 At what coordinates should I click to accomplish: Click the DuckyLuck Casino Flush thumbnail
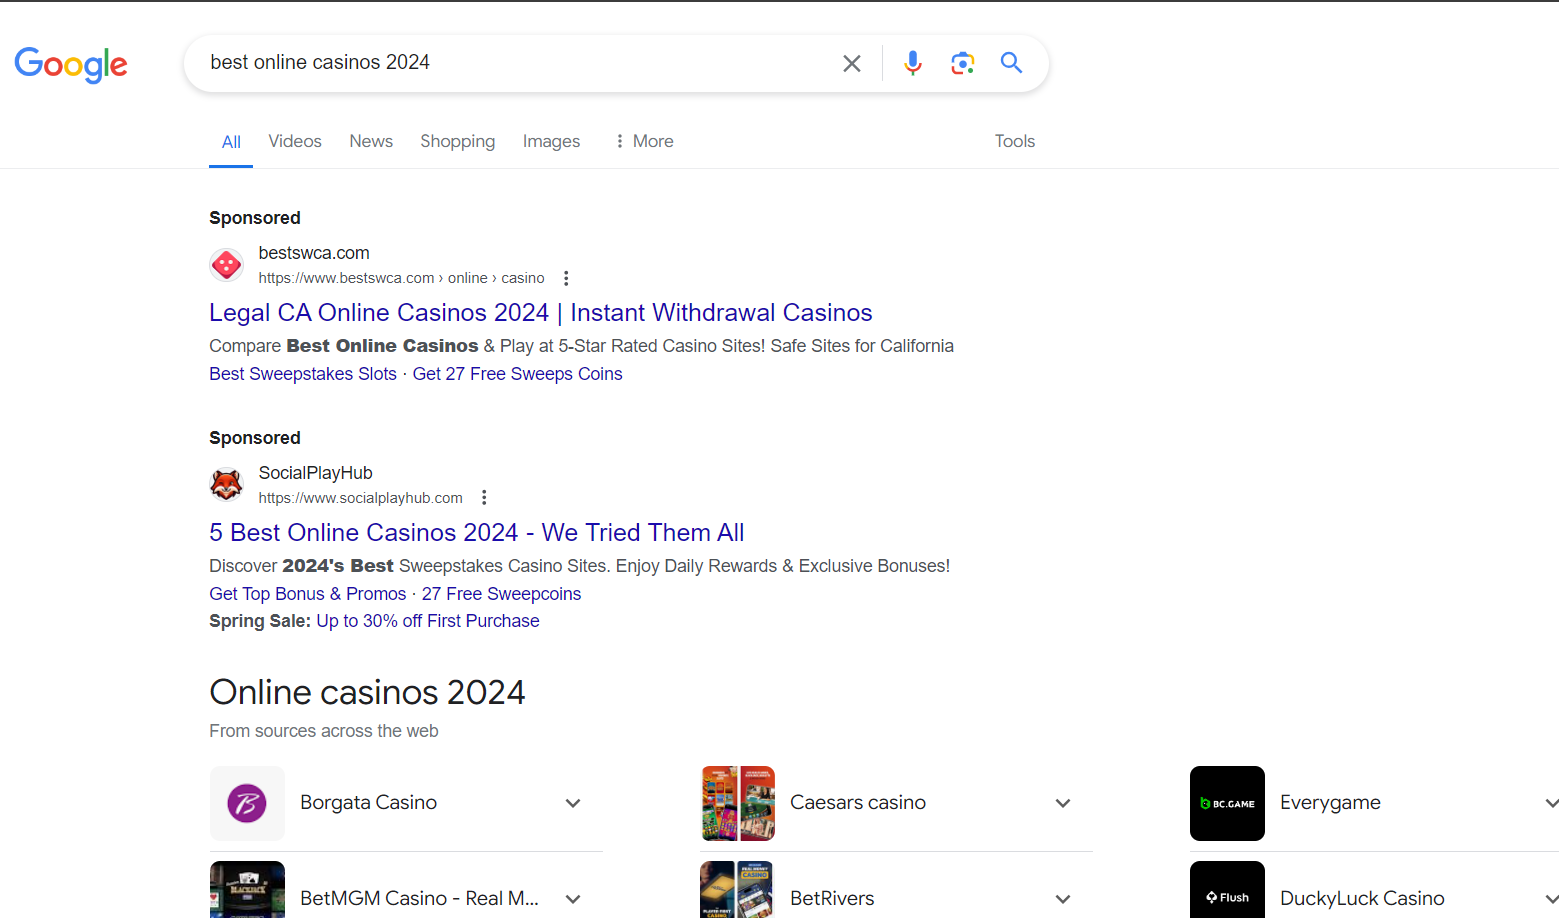[1227, 890]
